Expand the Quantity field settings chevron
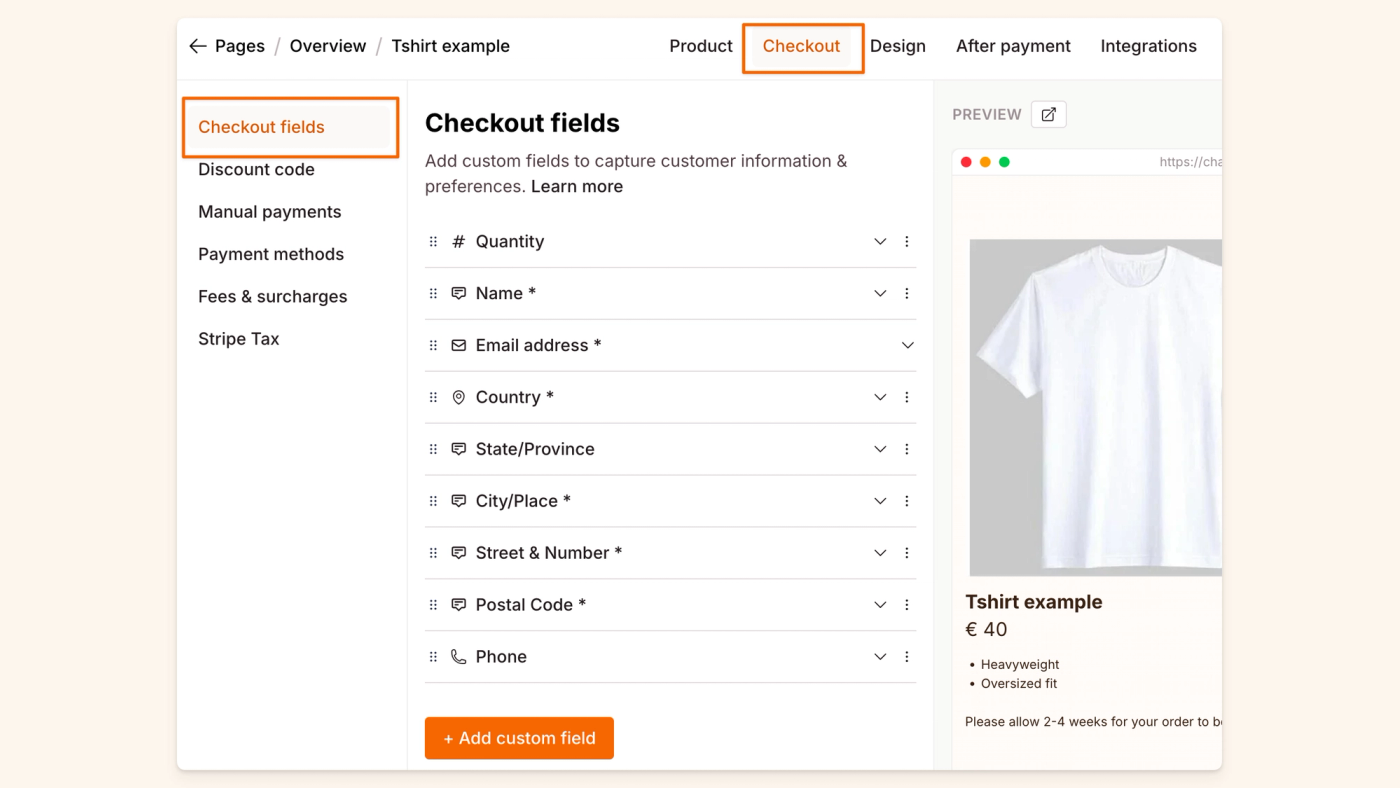The width and height of the screenshot is (1400, 788). (x=879, y=241)
